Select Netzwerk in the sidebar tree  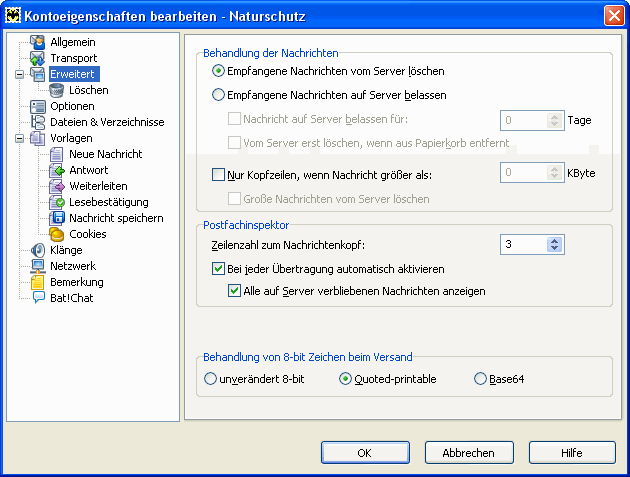(x=72, y=266)
